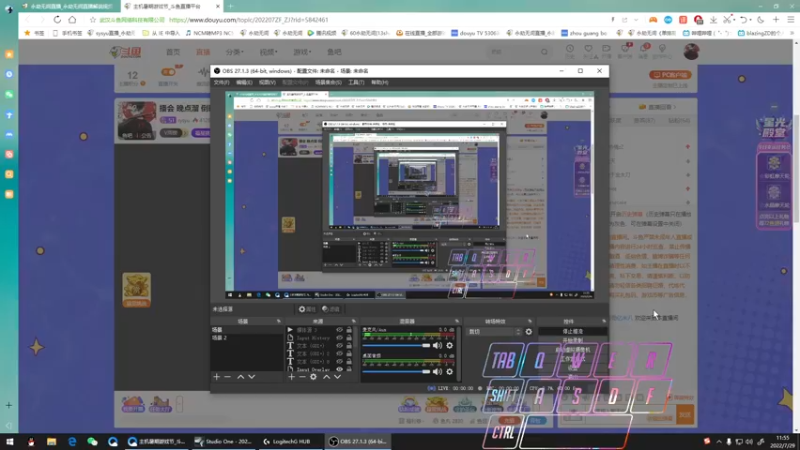
Task: Open the OBS 视图(V) menu
Action: coord(267,83)
